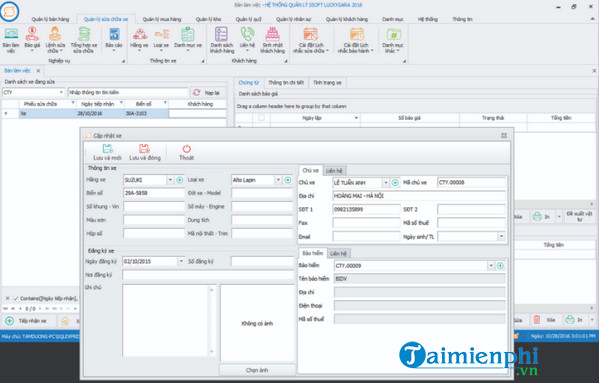The width and height of the screenshot is (599, 383).
Task: Click the Thoát power icon
Action: (x=186, y=152)
